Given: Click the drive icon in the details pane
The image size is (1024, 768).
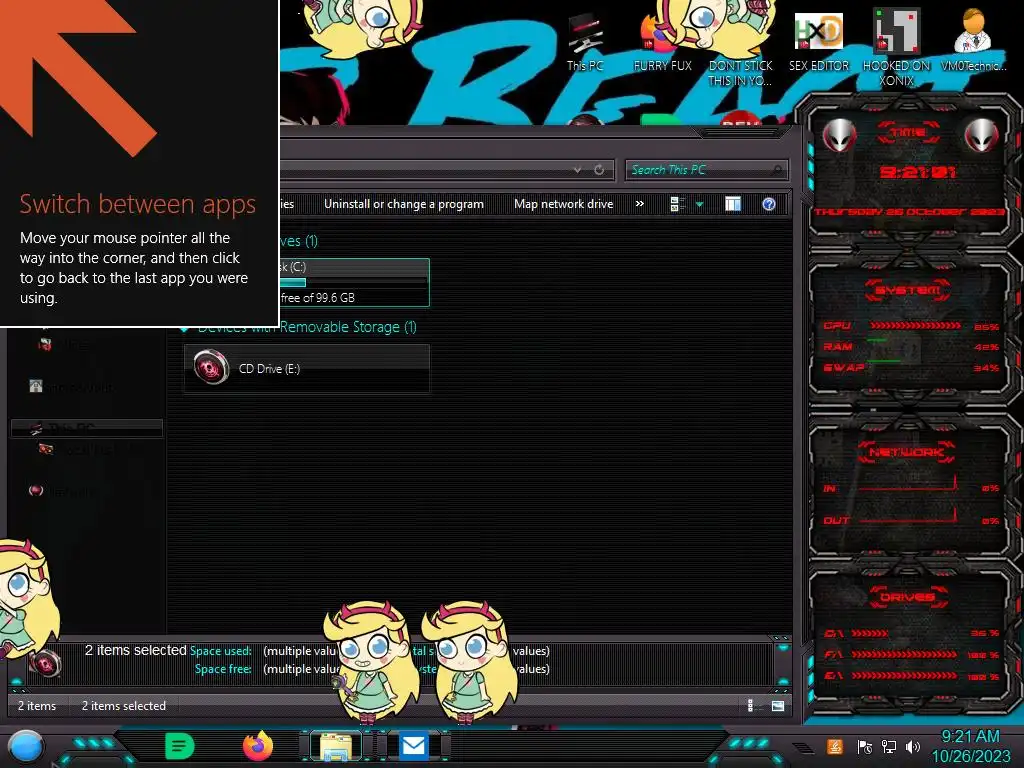Looking at the screenshot, I should pyautogui.click(x=46, y=665).
